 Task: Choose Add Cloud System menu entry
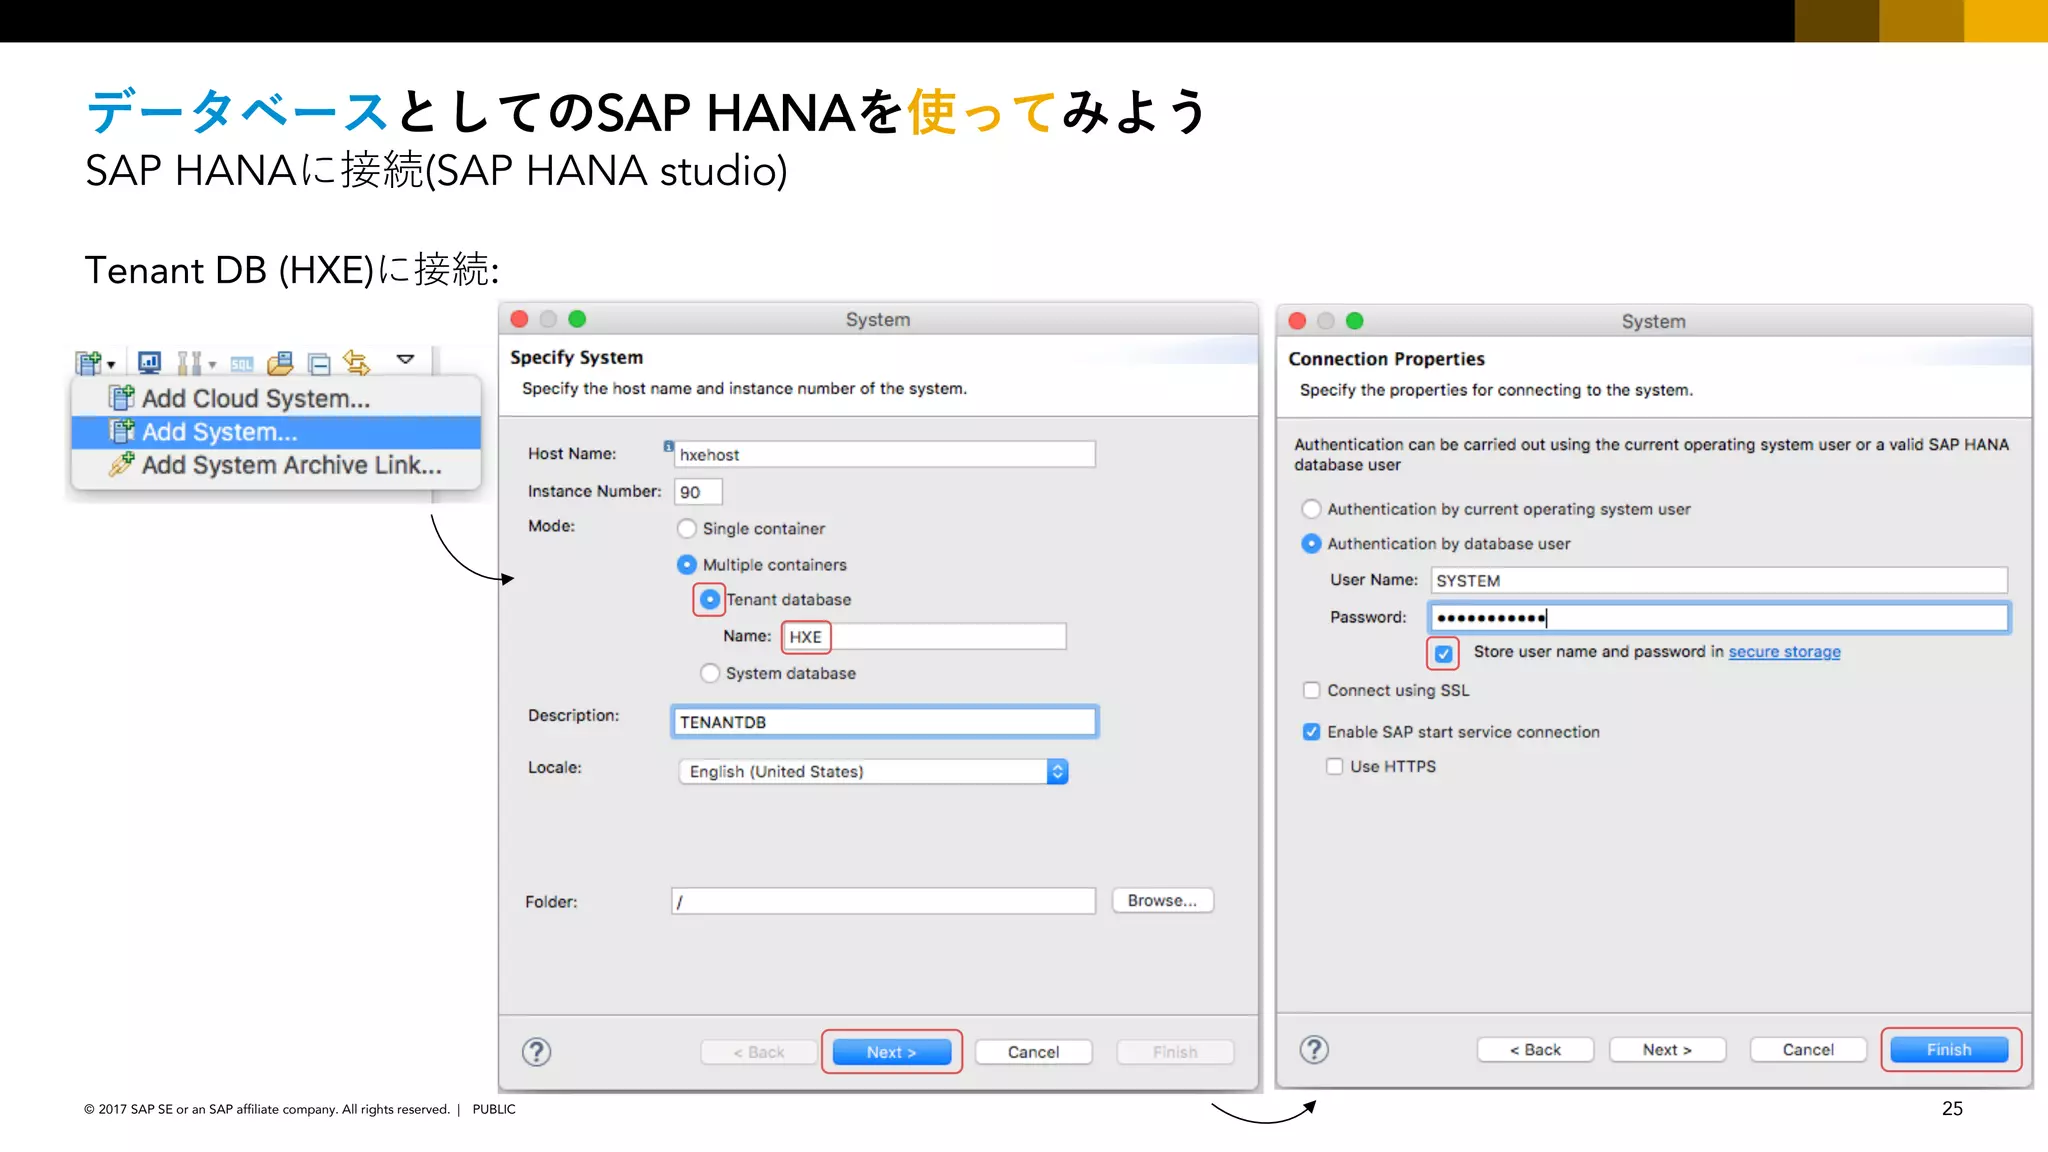click(276, 398)
